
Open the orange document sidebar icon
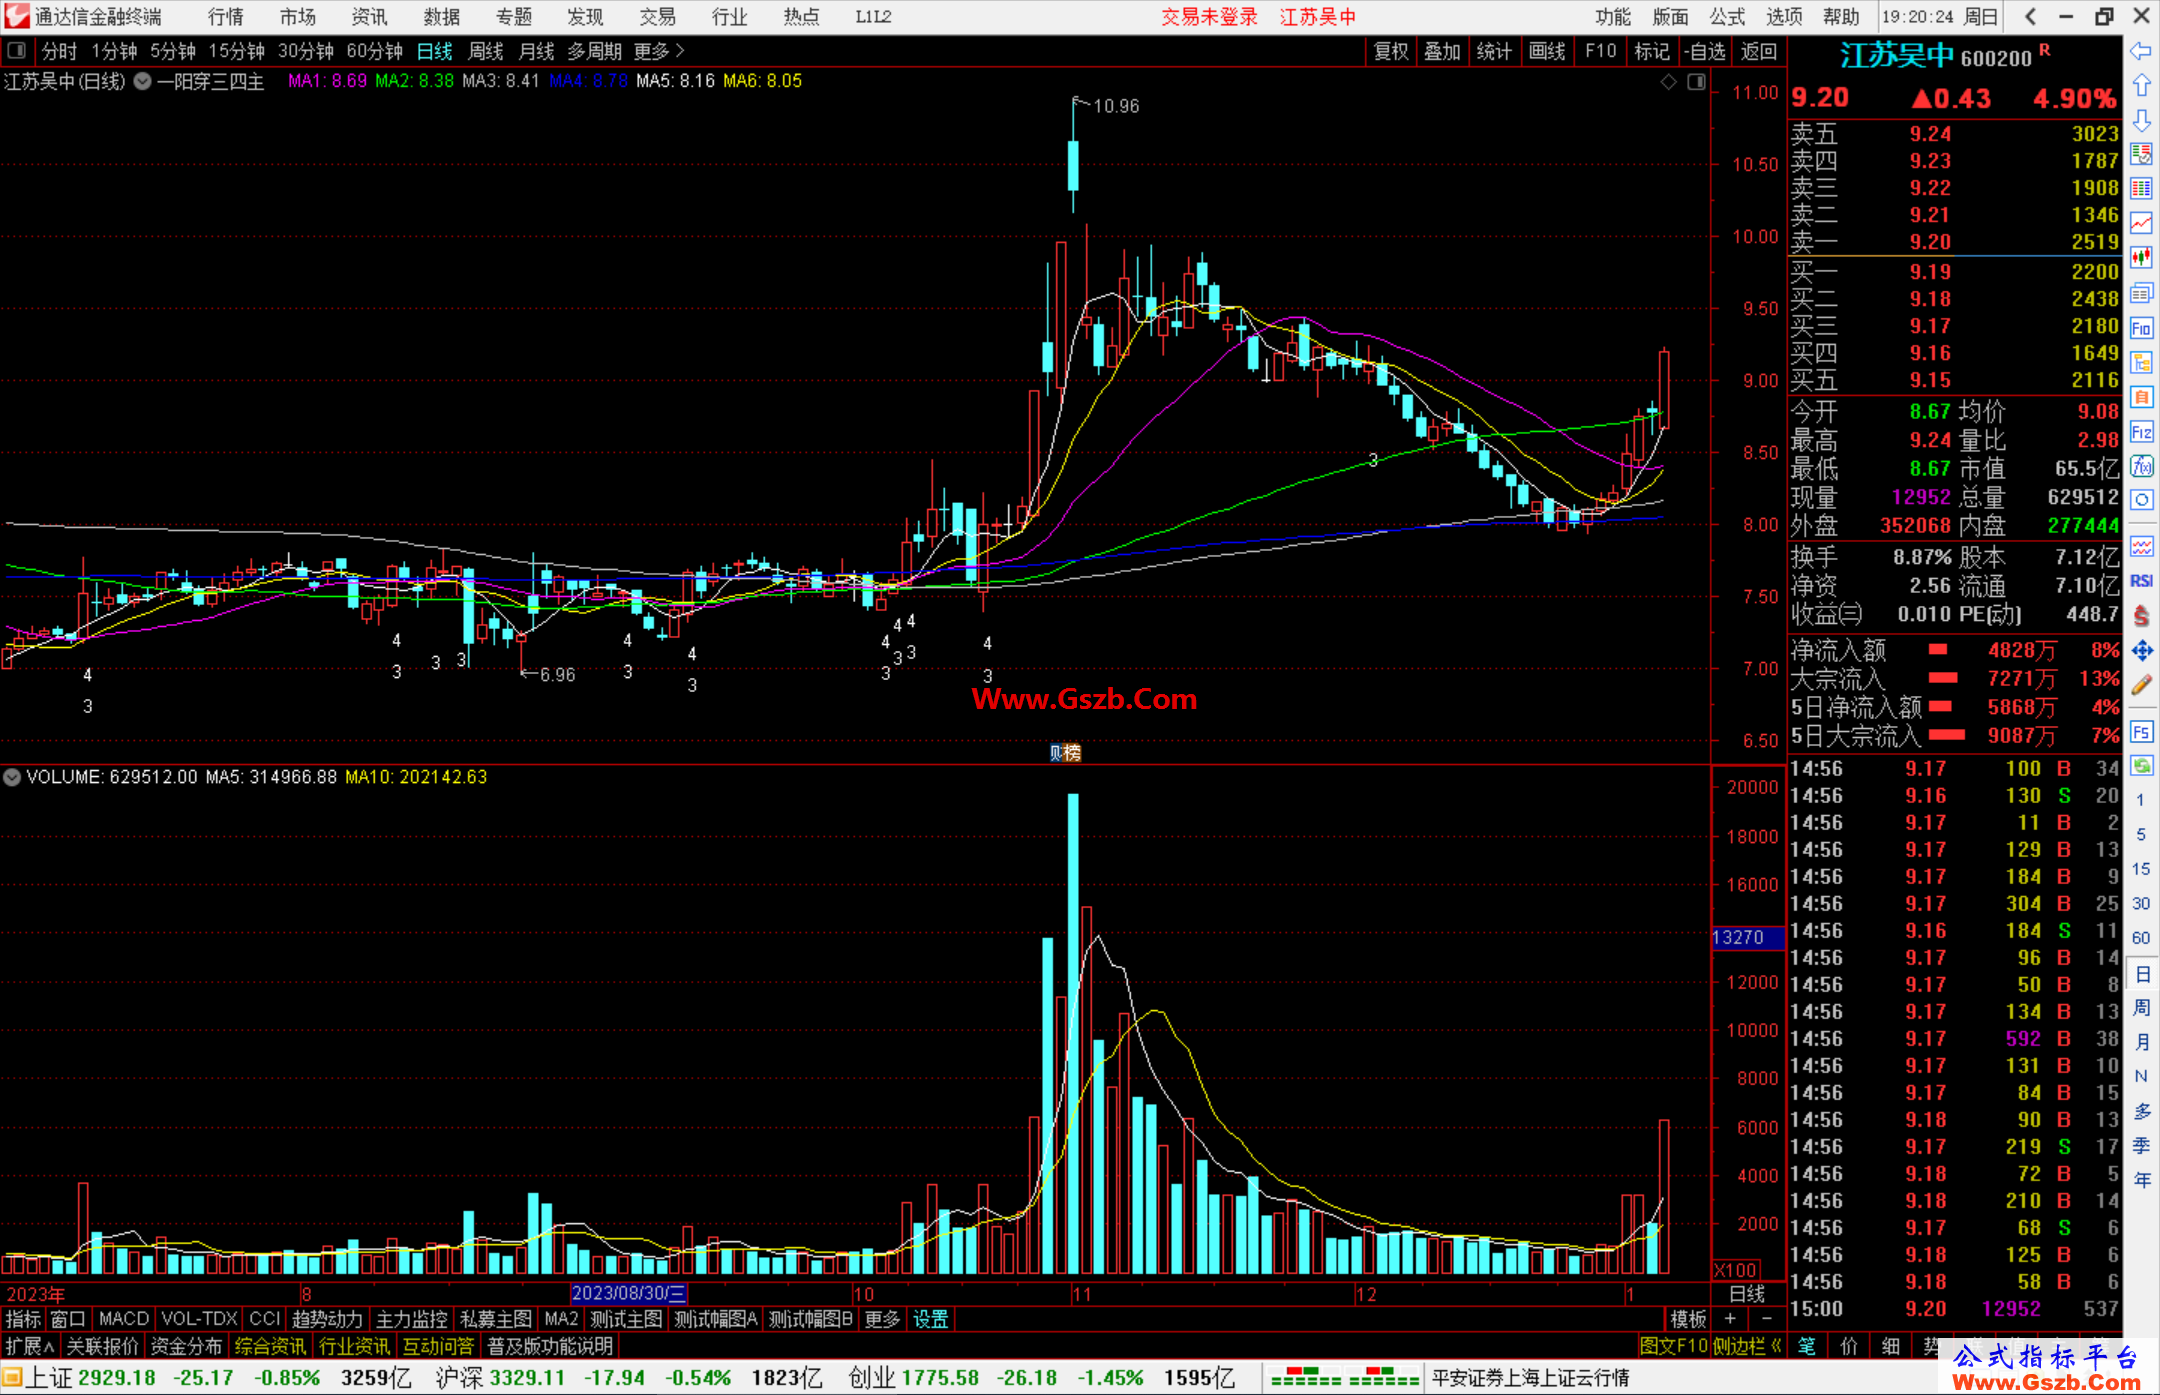point(2141,397)
